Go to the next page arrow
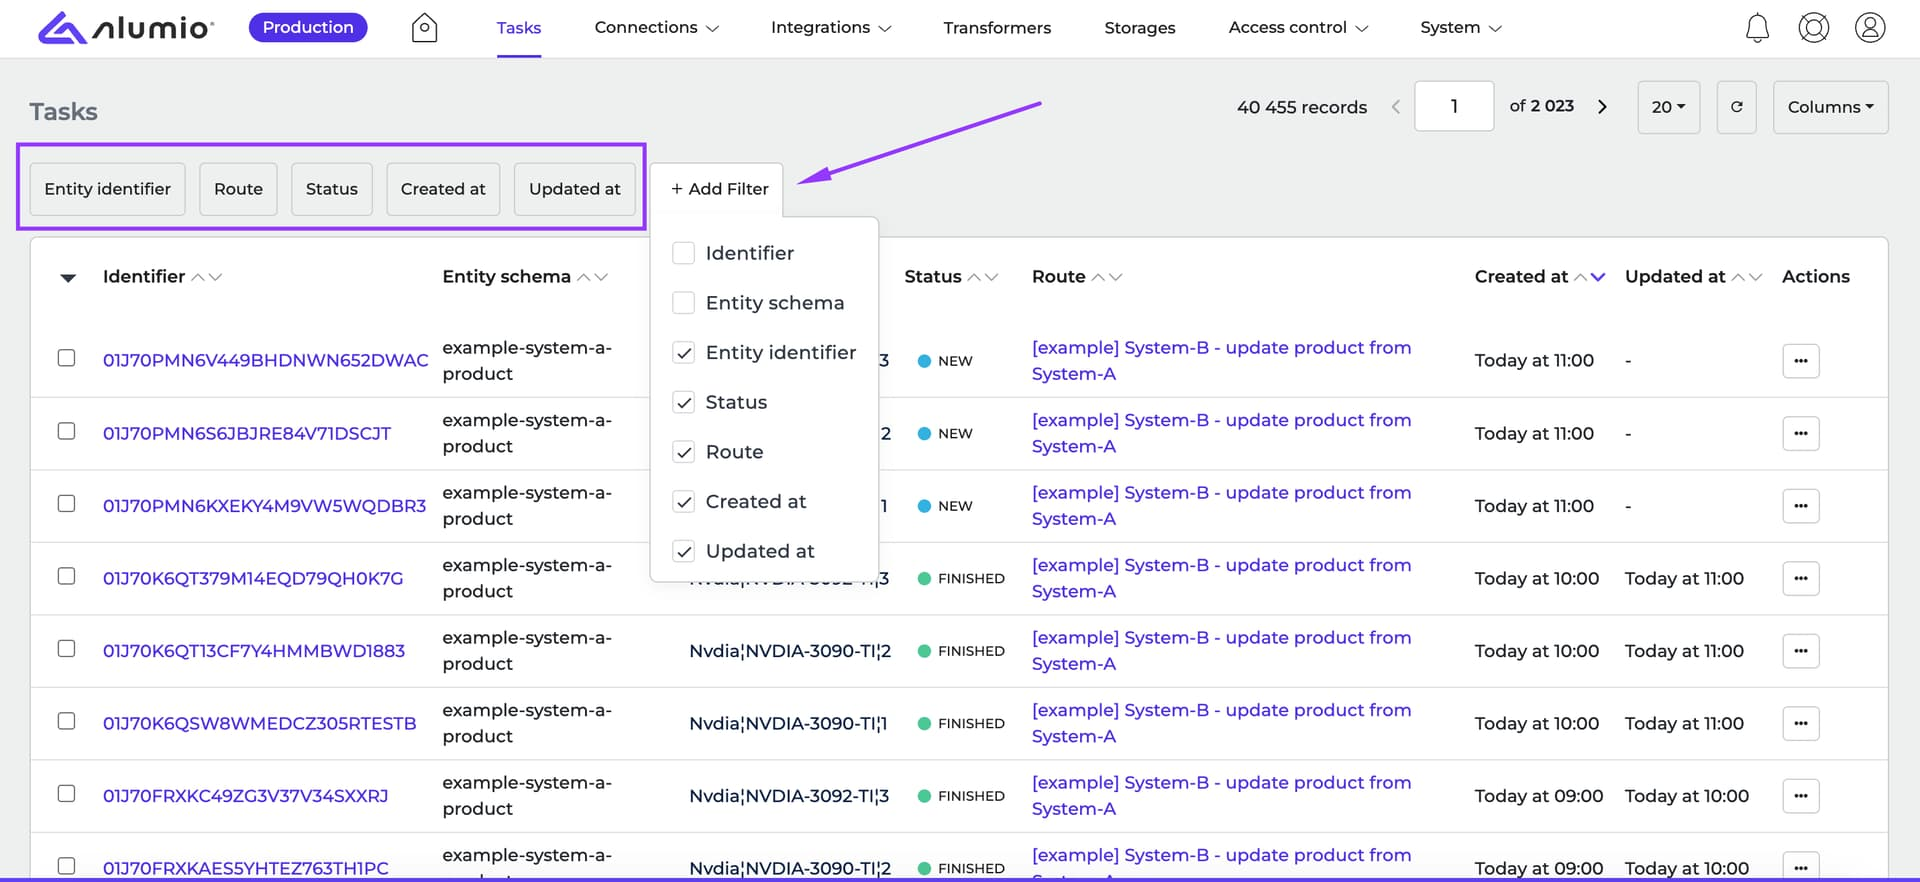The image size is (1920, 882). point(1602,107)
